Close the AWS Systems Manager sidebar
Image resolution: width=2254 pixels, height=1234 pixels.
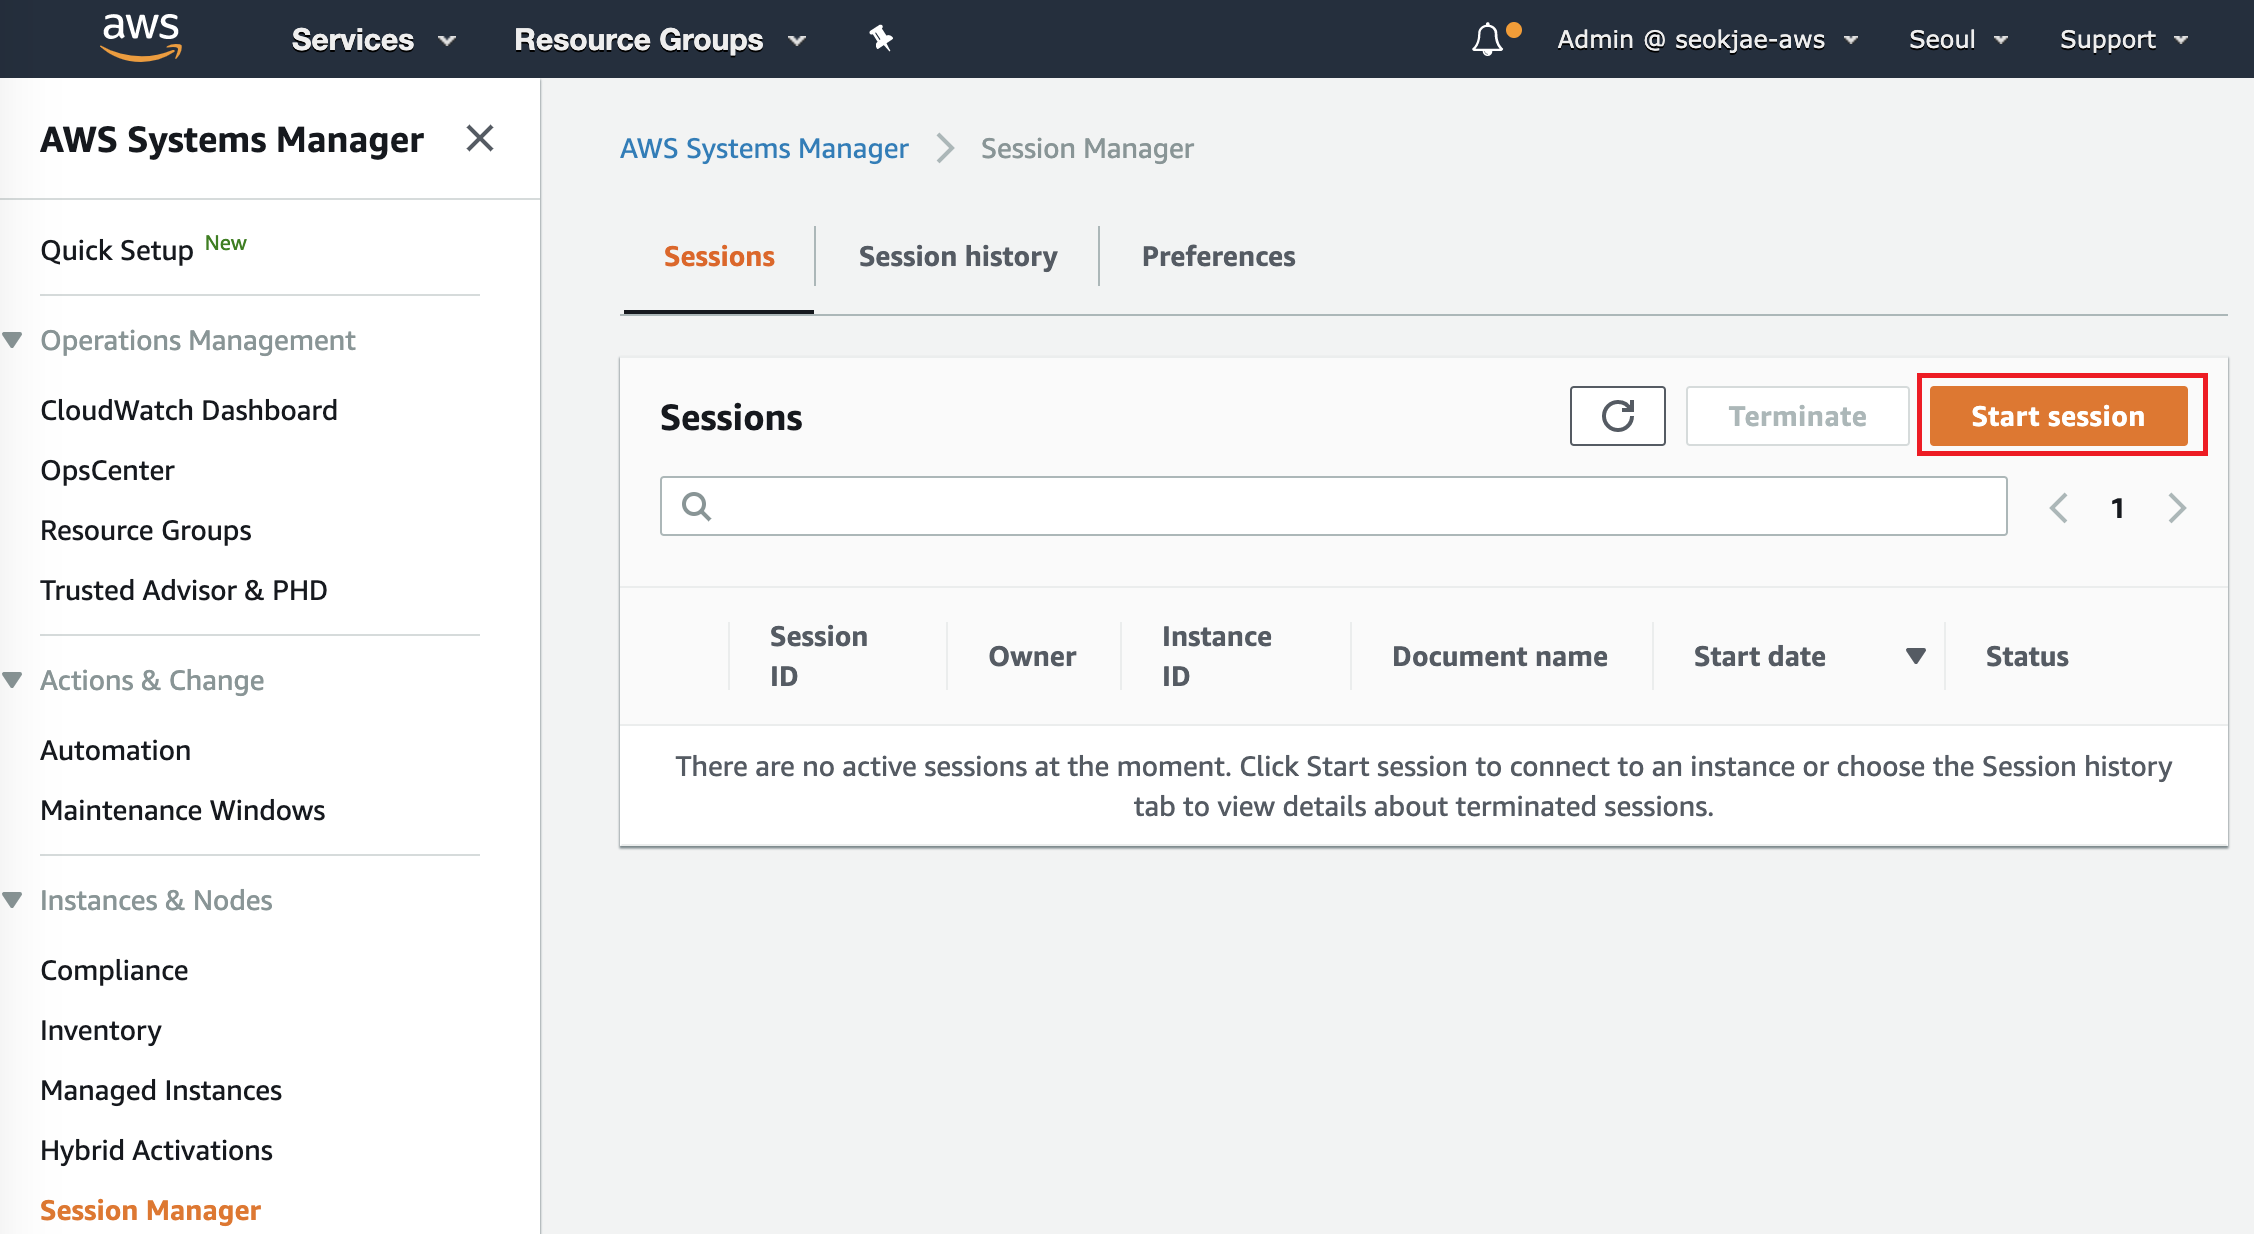click(480, 138)
